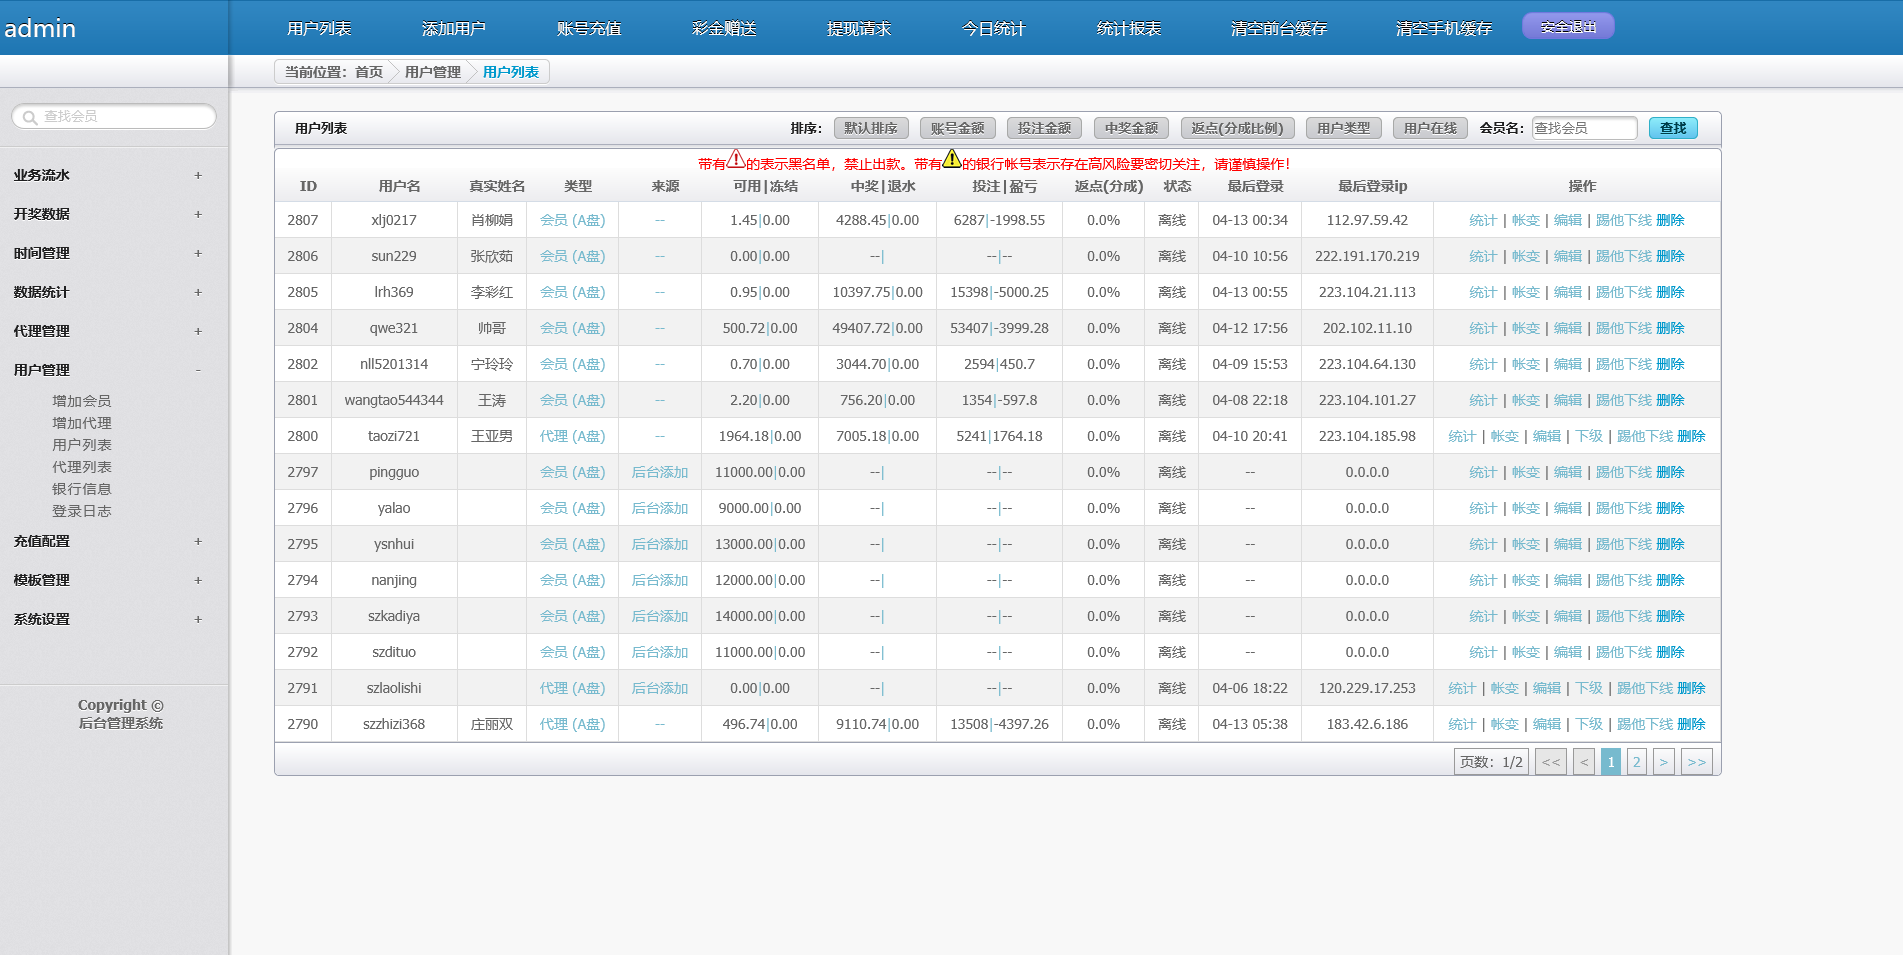
Task: Click the search magnifier icon in sidebar
Action: (x=29, y=117)
